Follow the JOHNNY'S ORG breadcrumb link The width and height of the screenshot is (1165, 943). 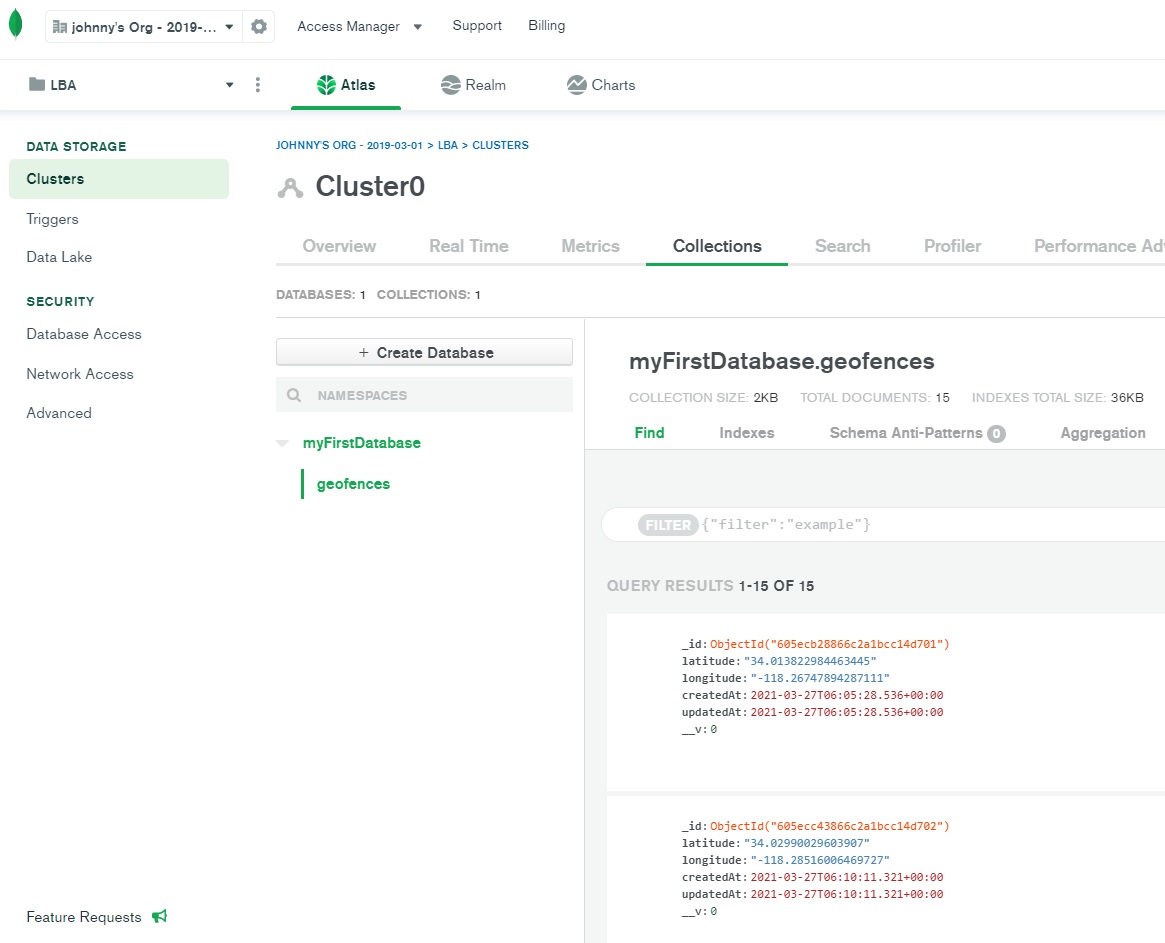(x=349, y=145)
